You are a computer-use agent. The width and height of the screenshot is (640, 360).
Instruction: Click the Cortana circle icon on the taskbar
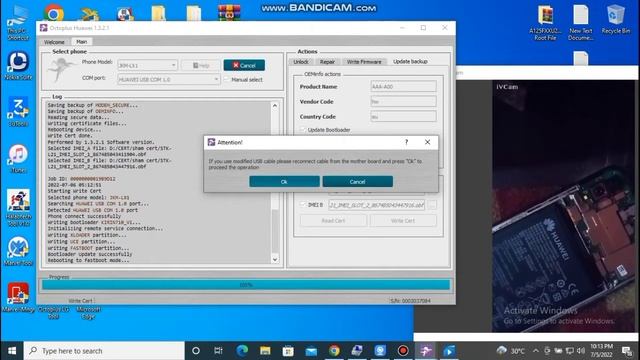click(196, 351)
